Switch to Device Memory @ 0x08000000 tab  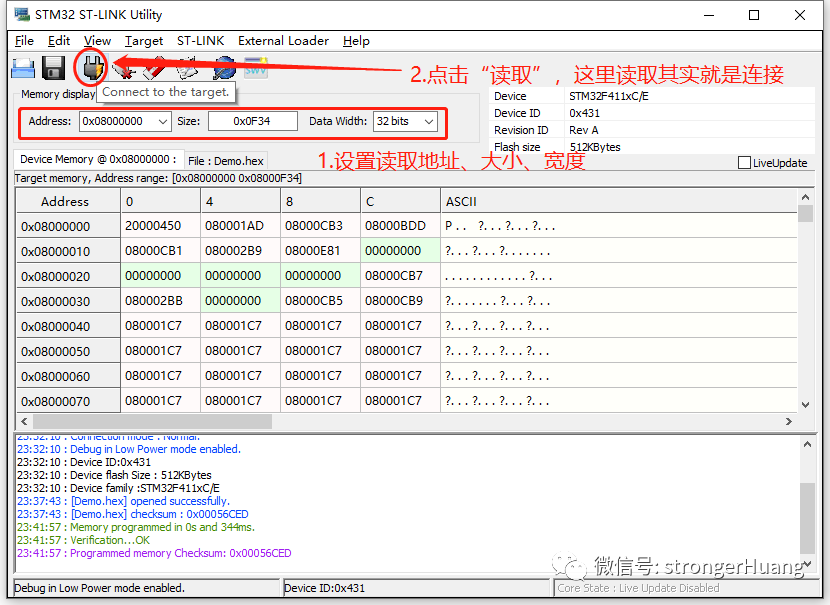[x=98, y=159]
